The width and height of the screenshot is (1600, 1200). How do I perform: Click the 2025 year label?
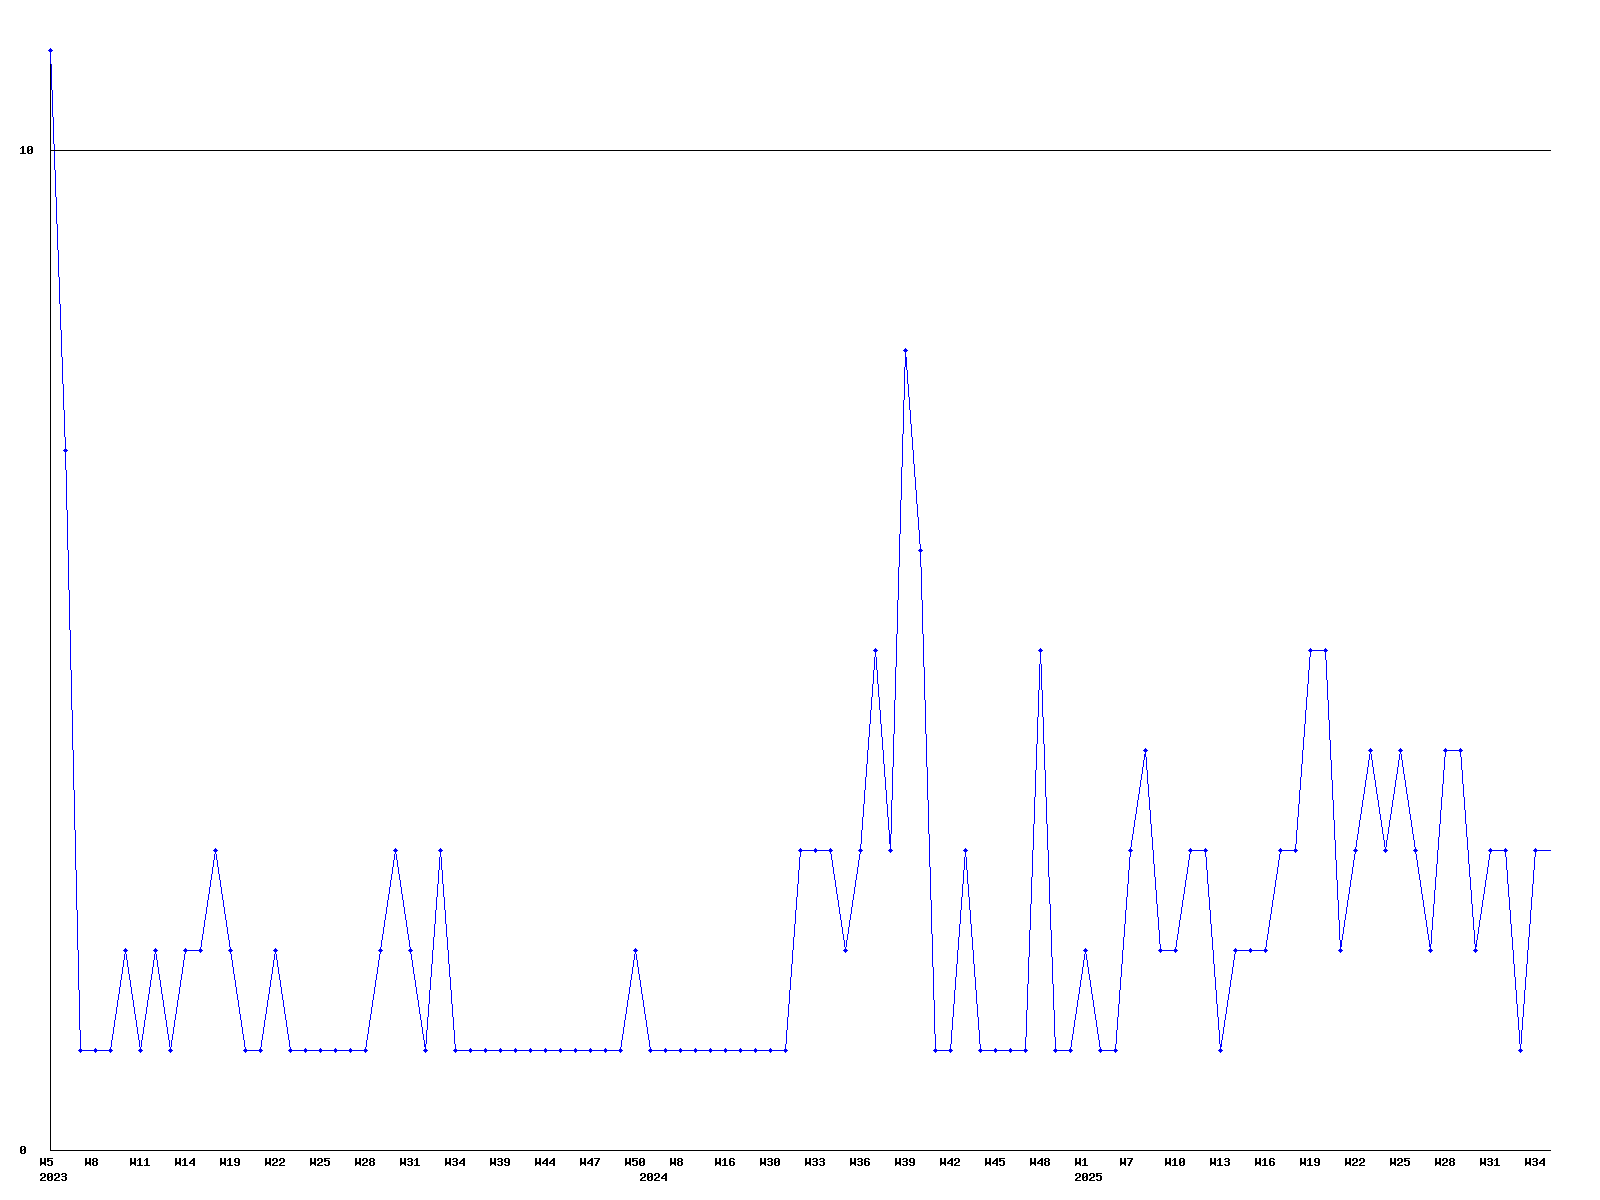(1088, 1177)
